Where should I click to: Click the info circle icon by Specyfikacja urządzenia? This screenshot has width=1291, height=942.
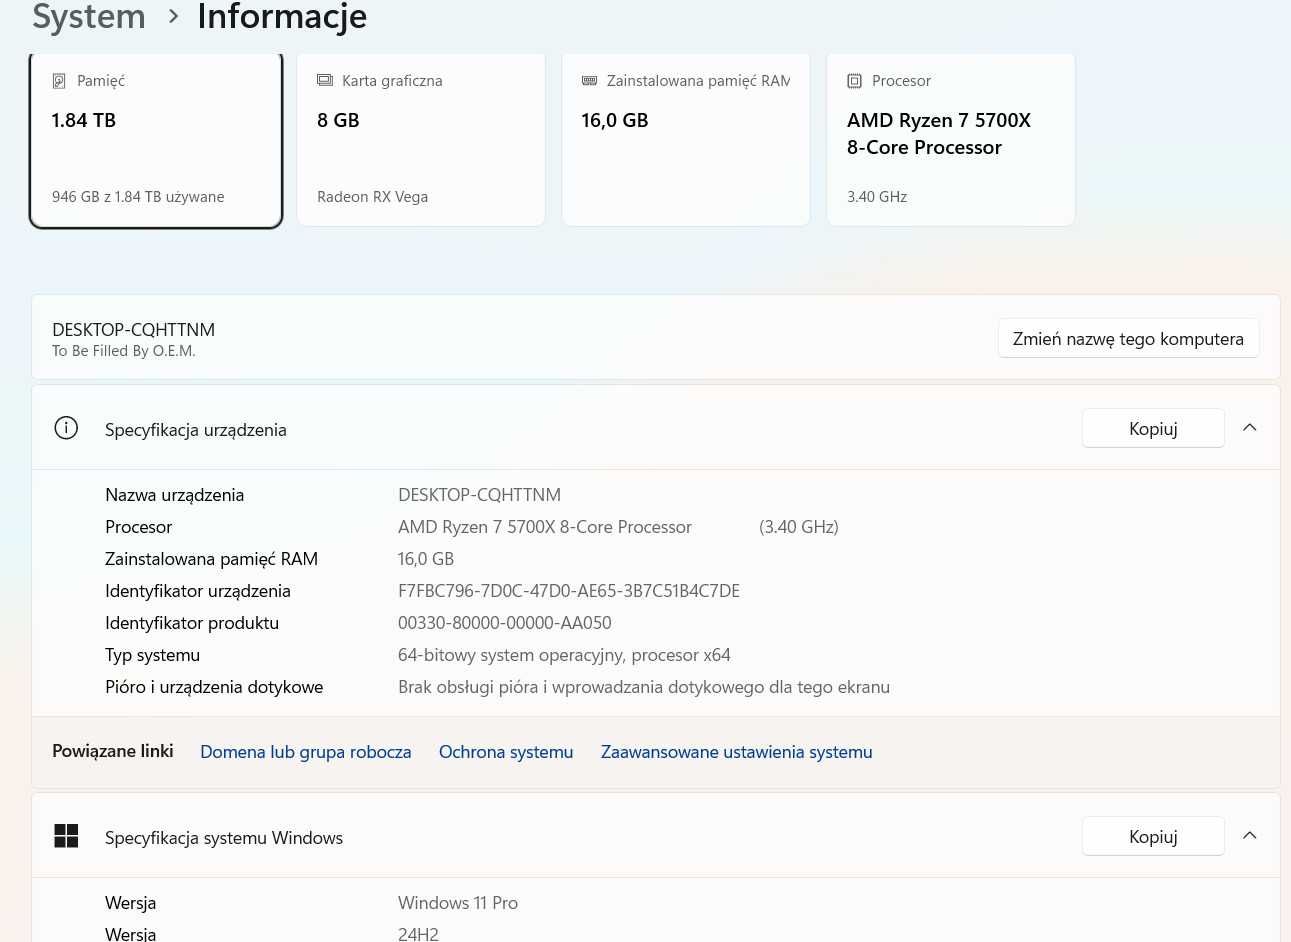pyautogui.click(x=66, y=429)
